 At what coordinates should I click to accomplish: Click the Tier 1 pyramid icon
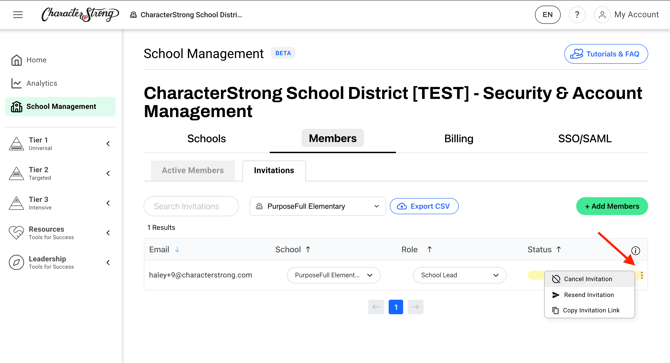pyautogui.click(x=16, y=144)
